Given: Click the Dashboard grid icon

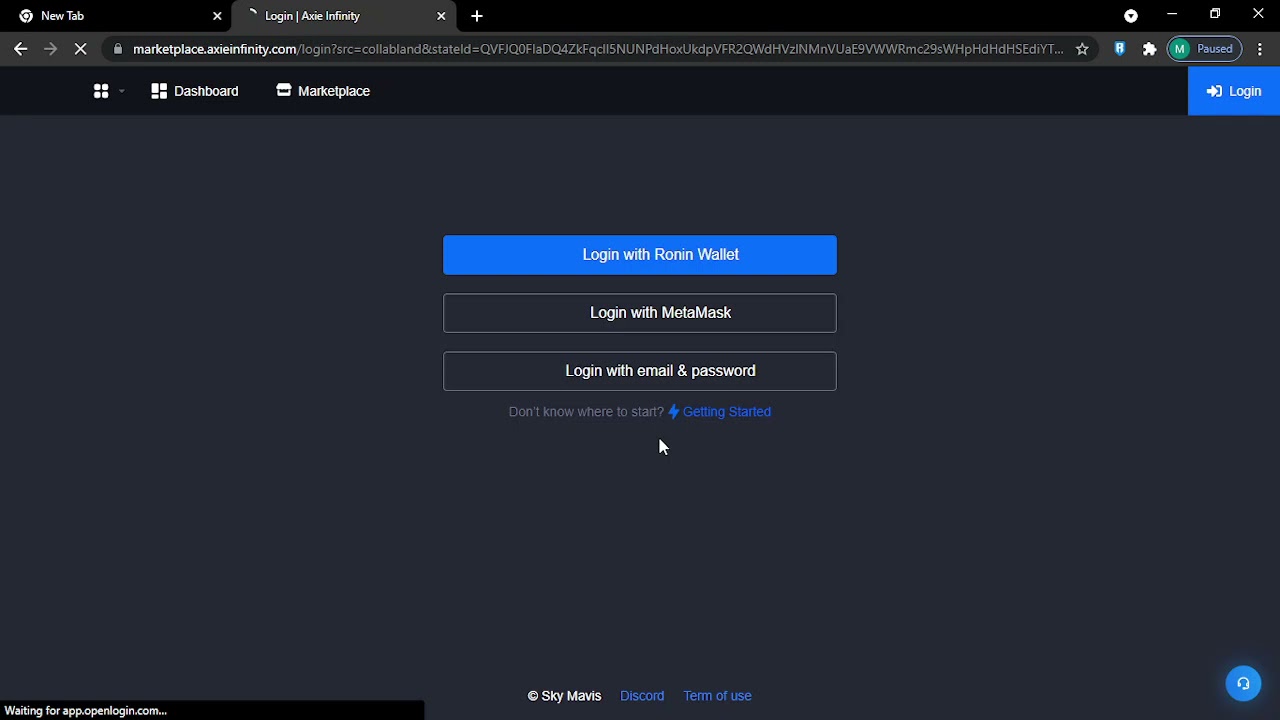Looking at the screenshot, I should click(x=159, y=91).
